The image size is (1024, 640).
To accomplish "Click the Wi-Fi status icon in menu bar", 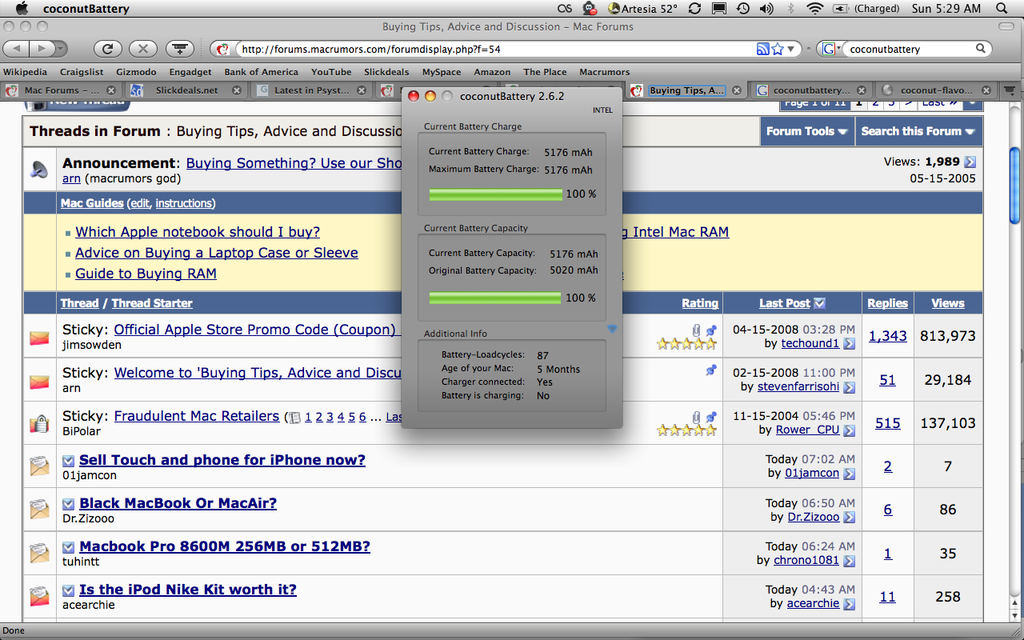I will (814, 8).
